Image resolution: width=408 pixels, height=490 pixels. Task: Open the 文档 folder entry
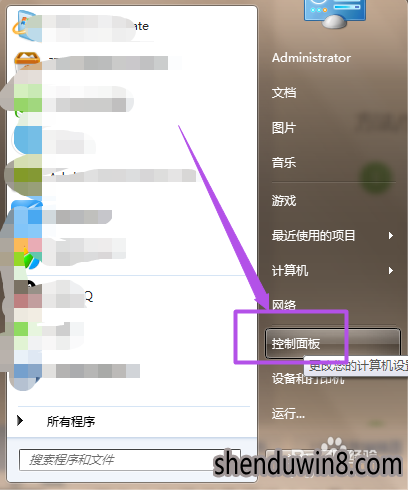[284, 93]
